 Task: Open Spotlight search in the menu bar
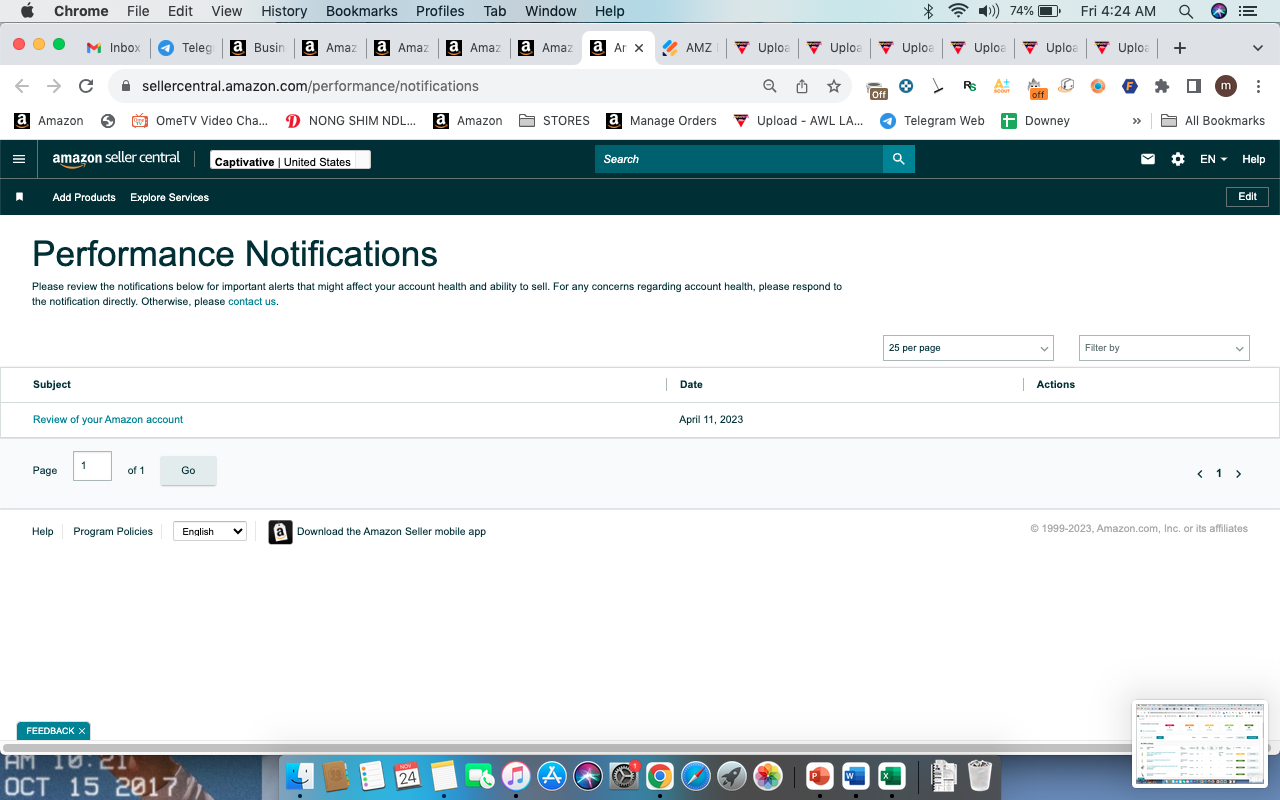1186,11
